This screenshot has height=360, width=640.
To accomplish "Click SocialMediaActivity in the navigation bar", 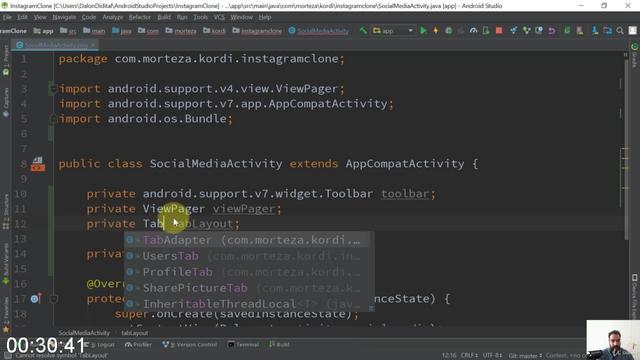I will tap(319, 31).
